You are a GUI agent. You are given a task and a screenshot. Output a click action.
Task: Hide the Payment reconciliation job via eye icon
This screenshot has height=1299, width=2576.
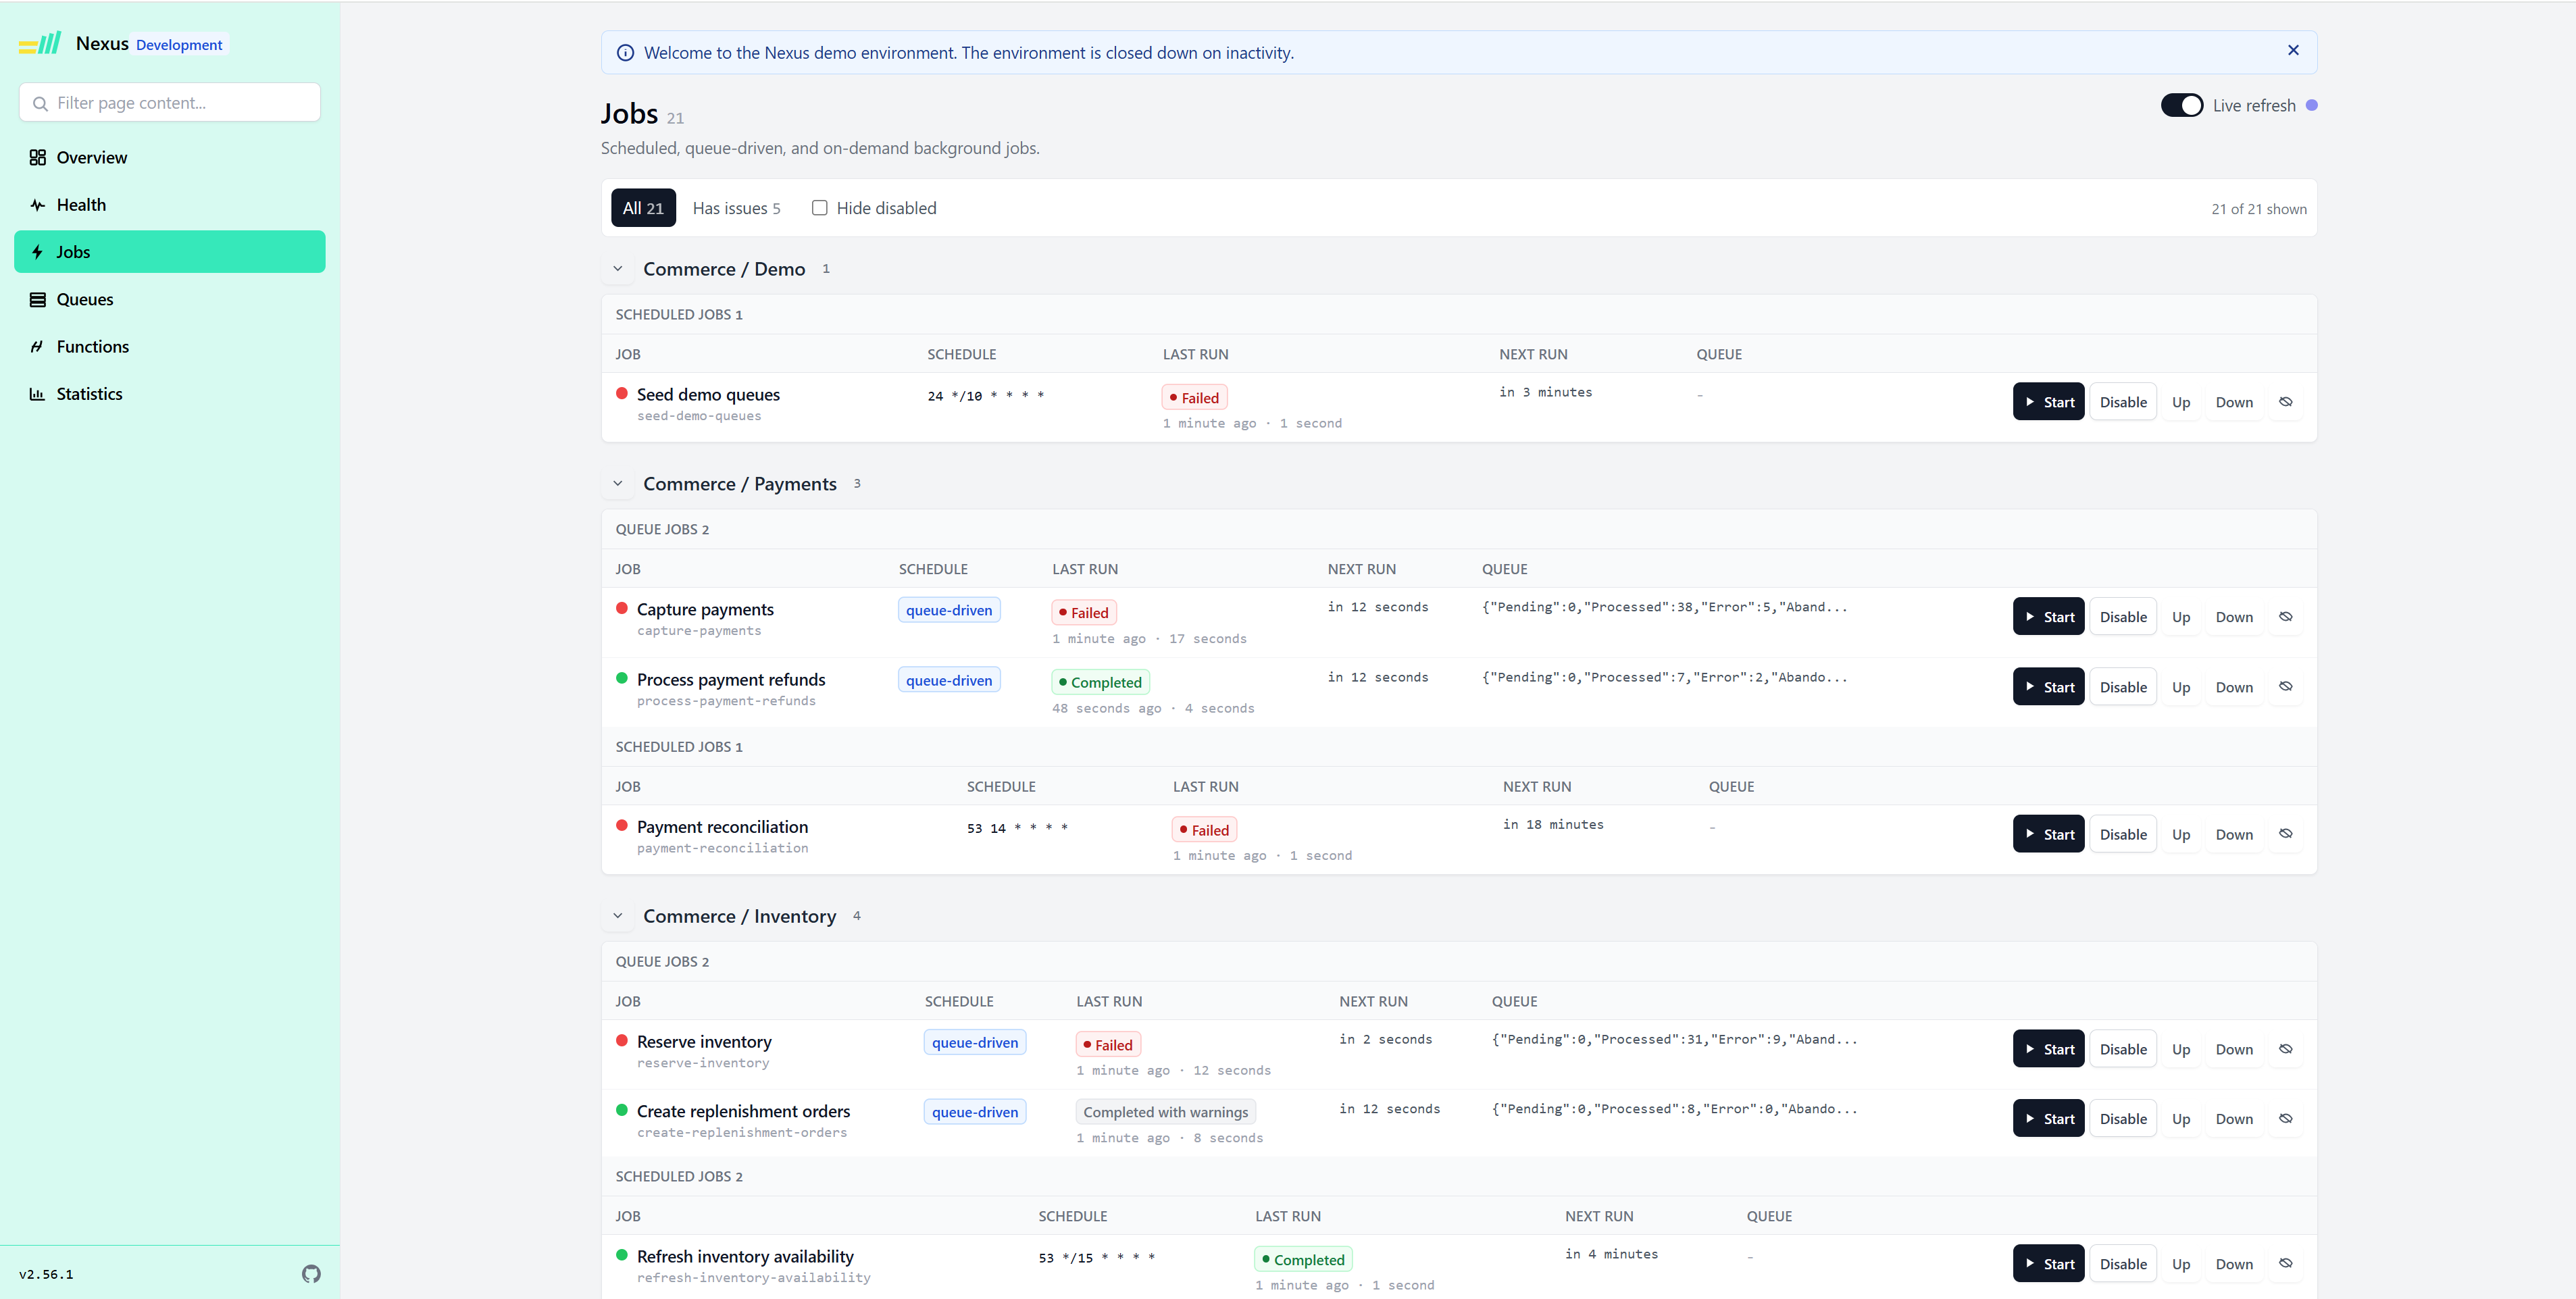tap(2285, 833)
